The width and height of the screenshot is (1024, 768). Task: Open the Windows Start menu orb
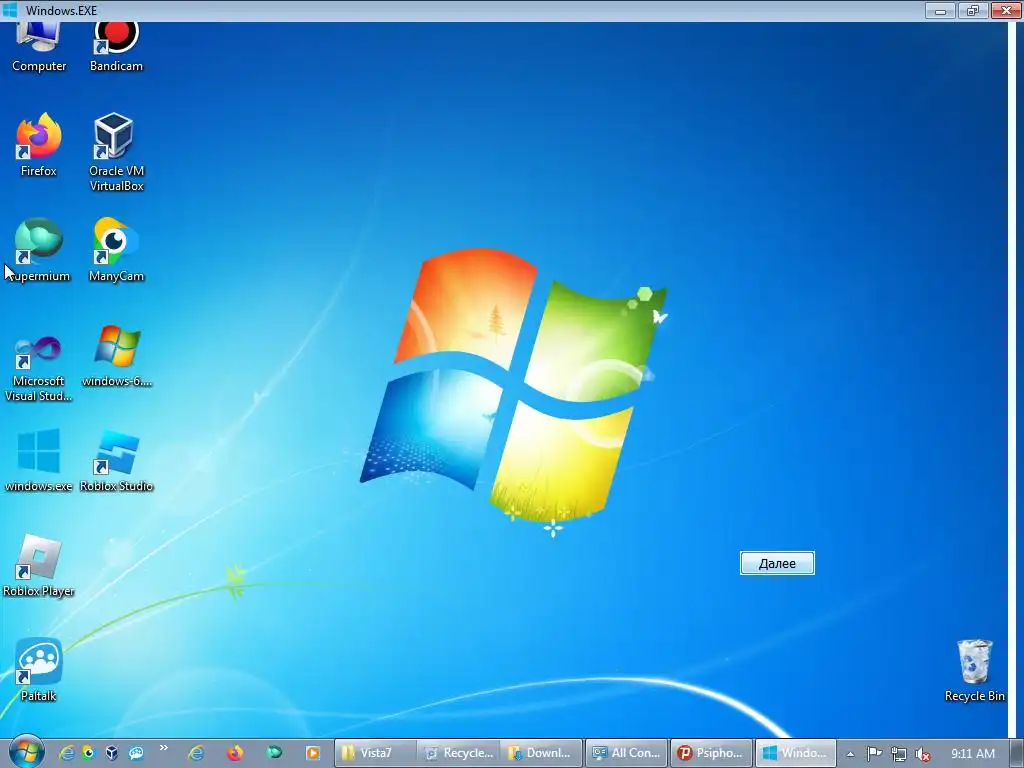coord(26,752)
